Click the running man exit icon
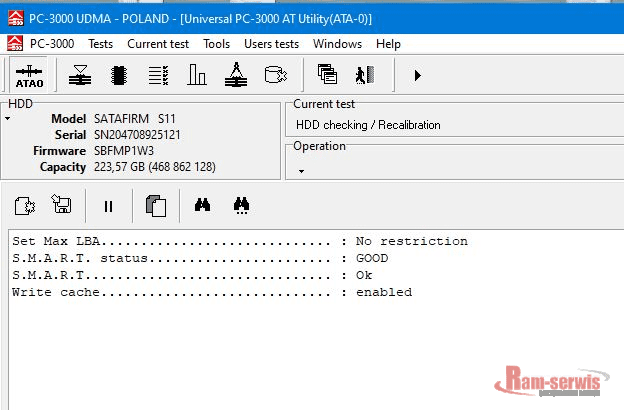The height and width of the screenshot is (410, 624). [365, 75]
